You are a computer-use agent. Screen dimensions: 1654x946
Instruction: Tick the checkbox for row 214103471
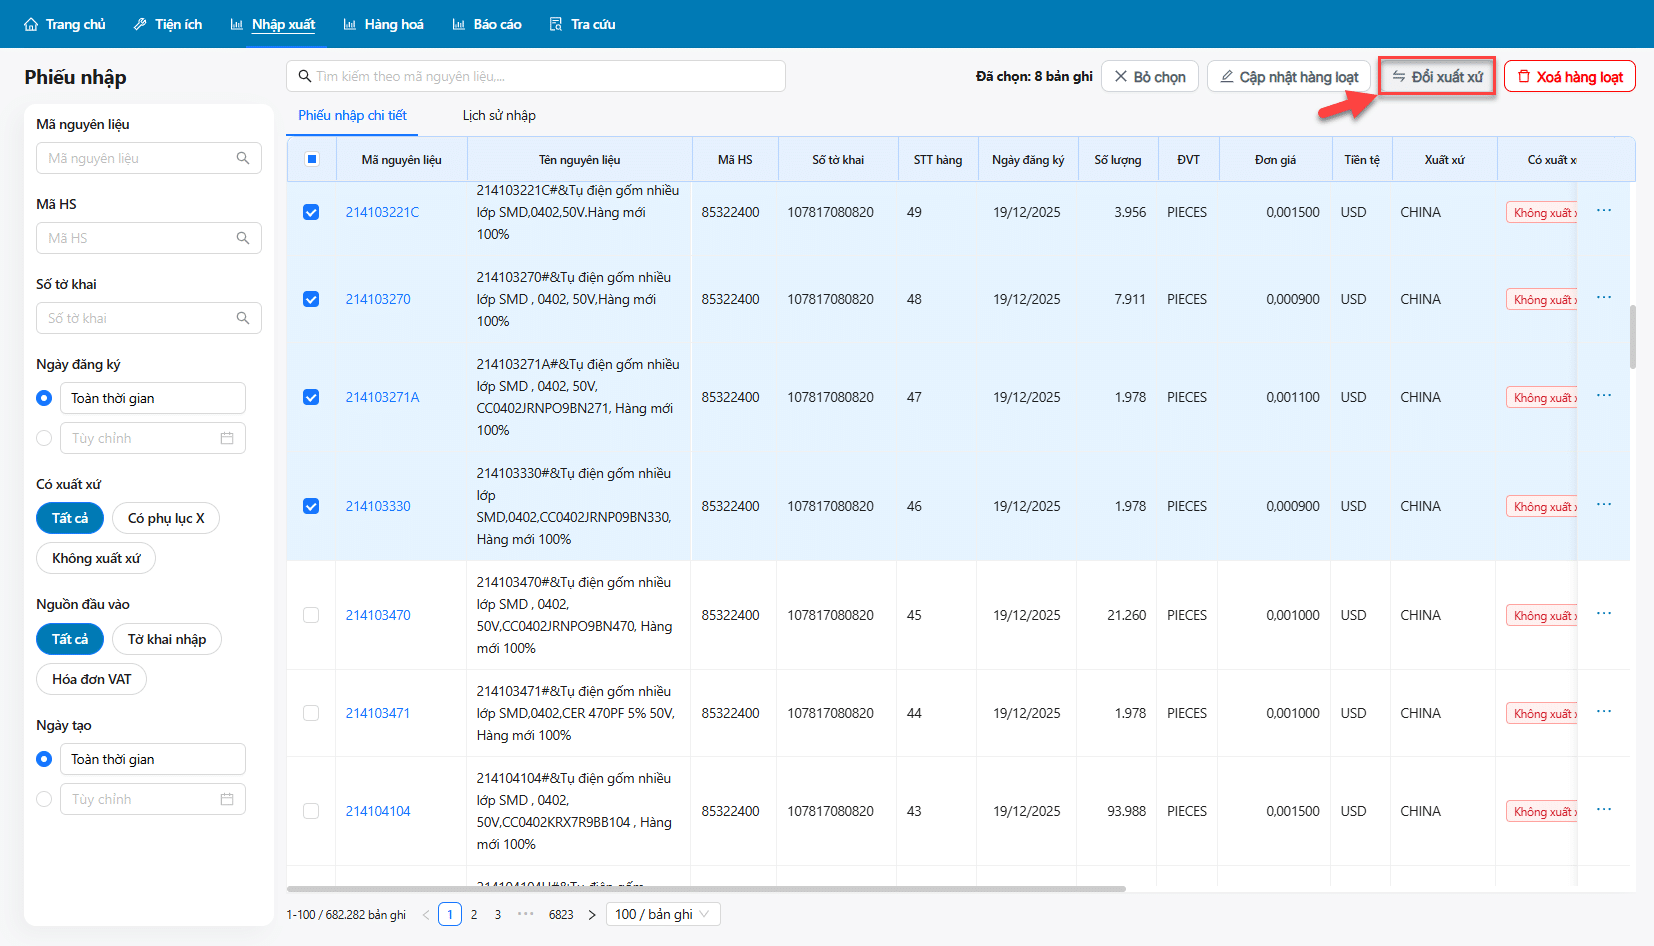(x=311, y=713)
